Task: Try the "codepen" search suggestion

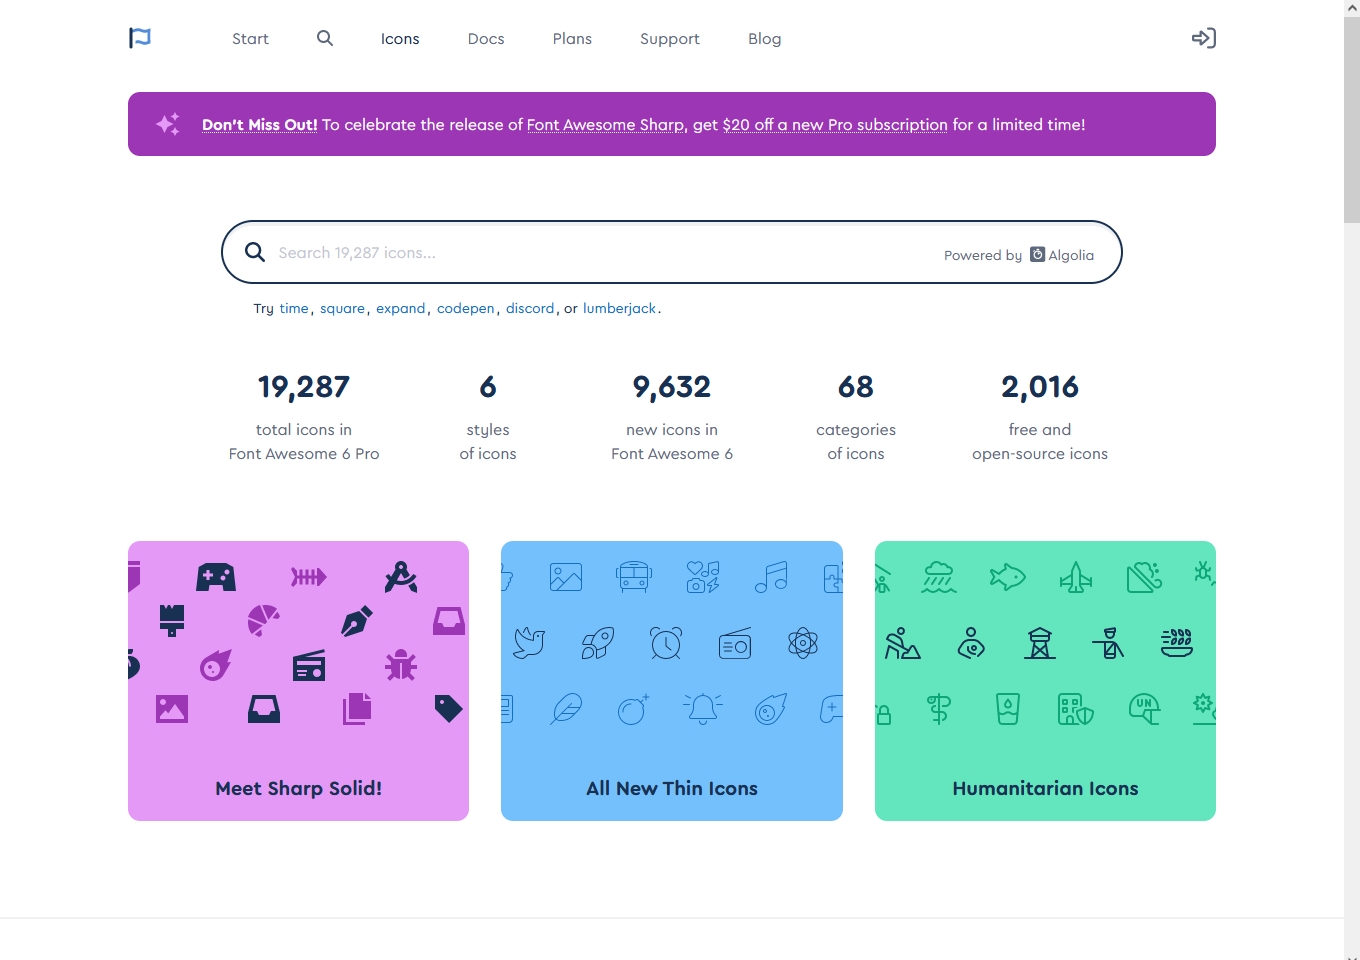Action: pos(466,308)
